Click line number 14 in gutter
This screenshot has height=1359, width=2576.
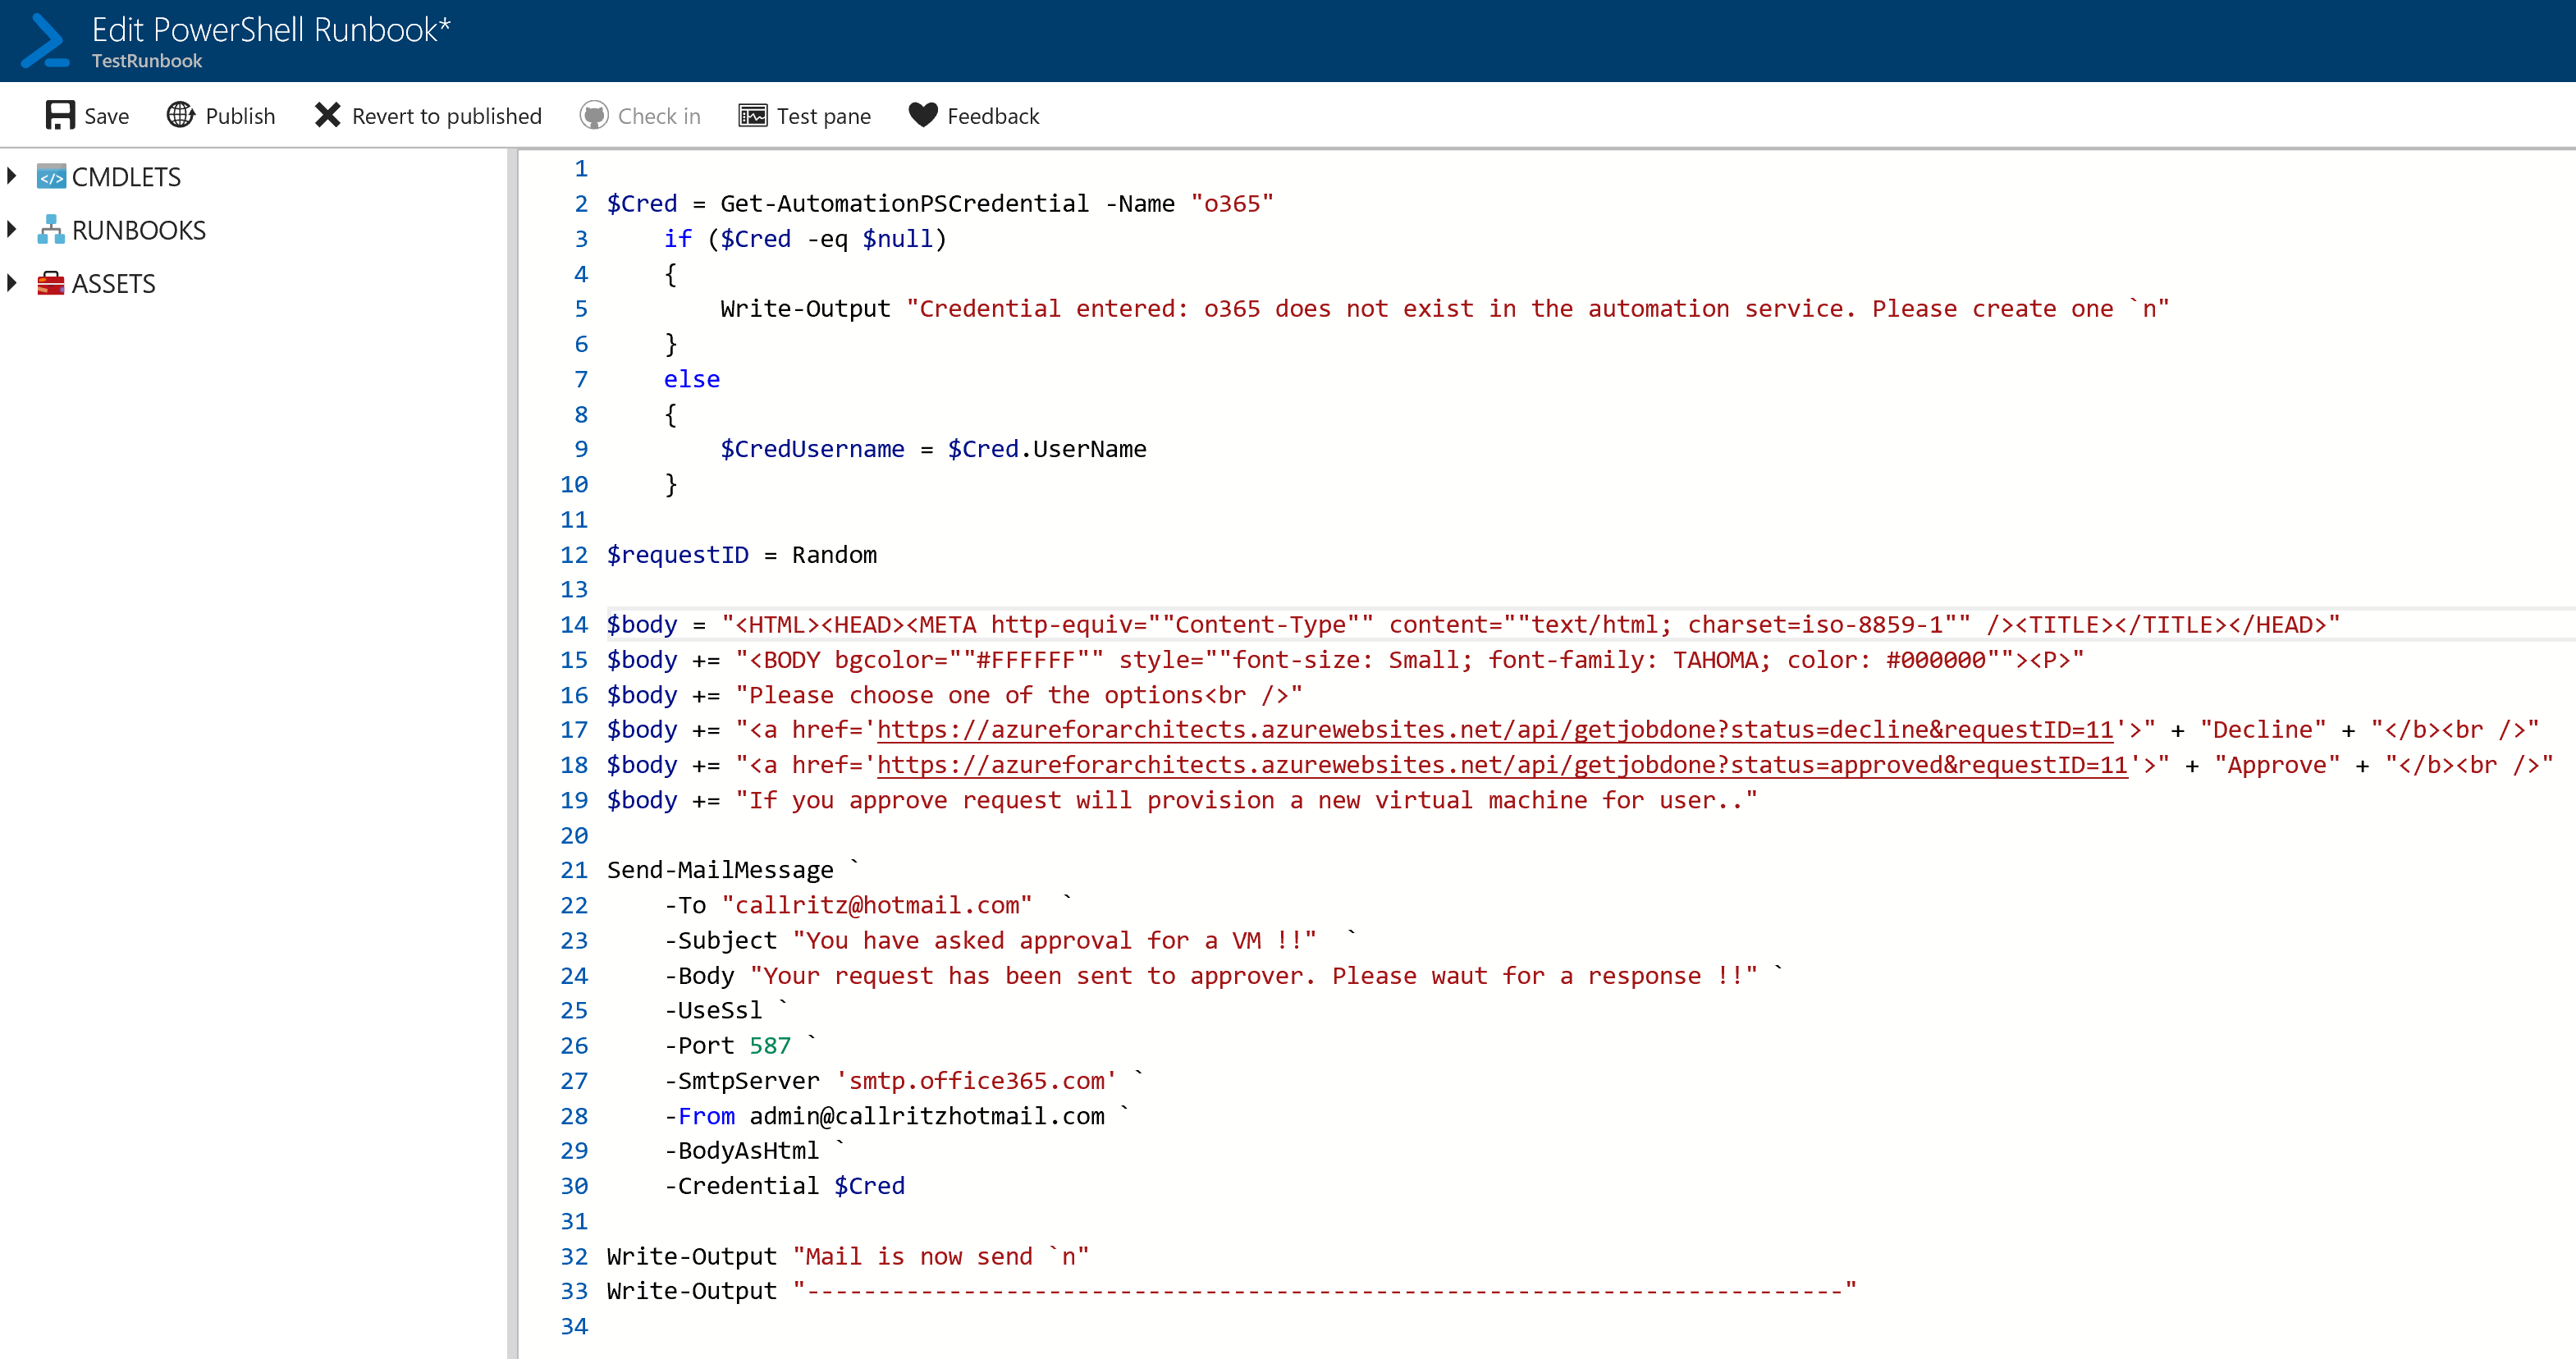pos(574,625)
